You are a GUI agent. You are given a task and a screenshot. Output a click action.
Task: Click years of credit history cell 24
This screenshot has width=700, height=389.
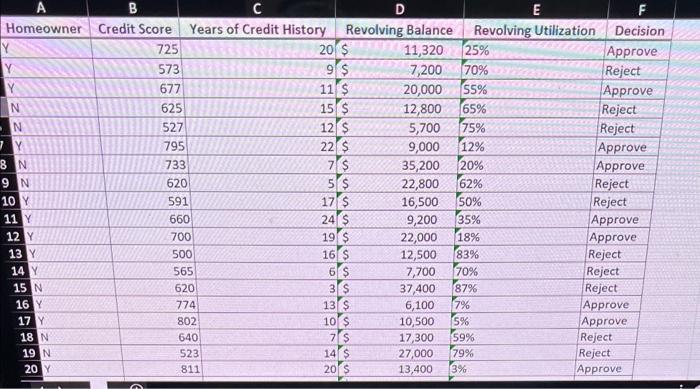point(264,219)
